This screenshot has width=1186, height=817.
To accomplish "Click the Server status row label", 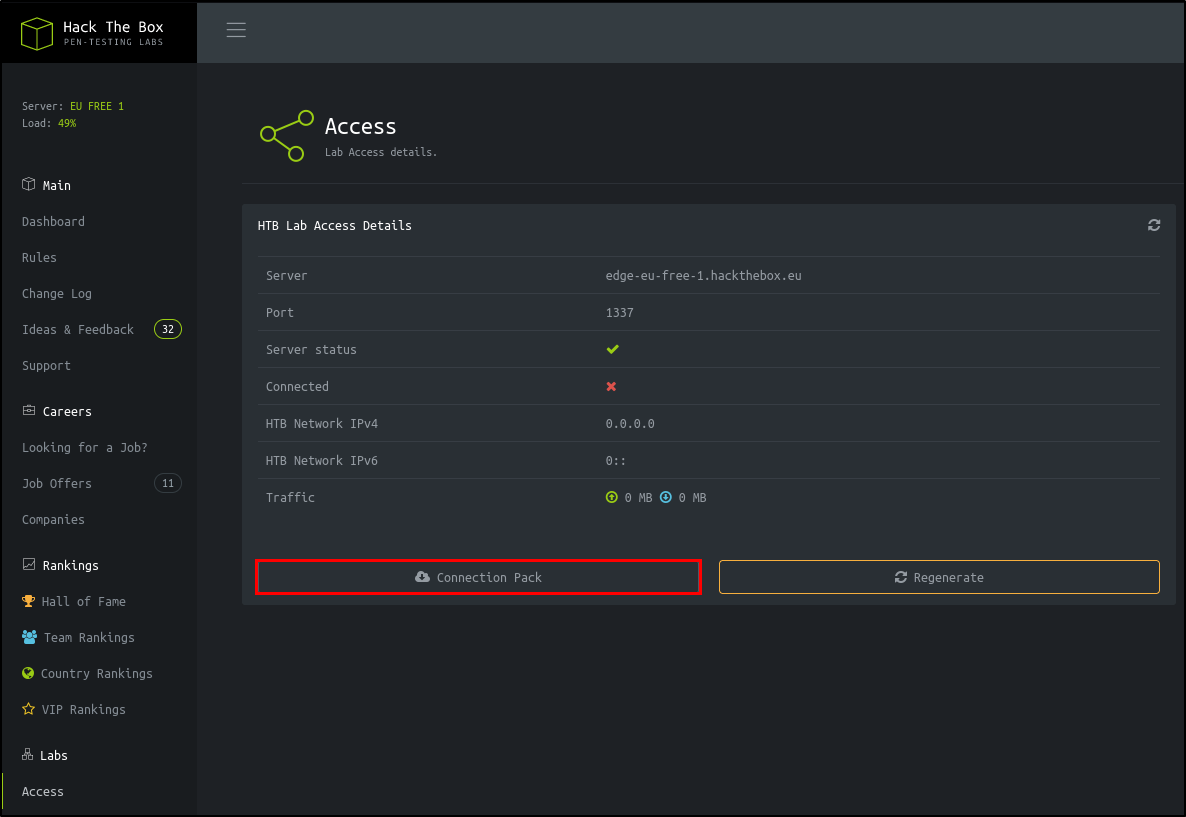I will pos(311,349).
